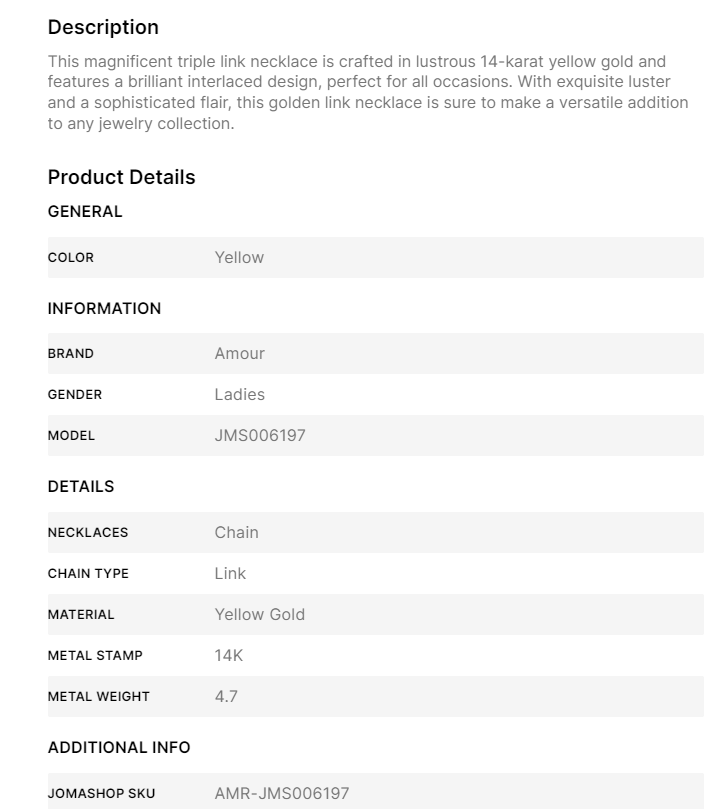This screenshot has height=809, width=705.
Task: Click the Chain necklaces value
Action: (x=236, y=533)
